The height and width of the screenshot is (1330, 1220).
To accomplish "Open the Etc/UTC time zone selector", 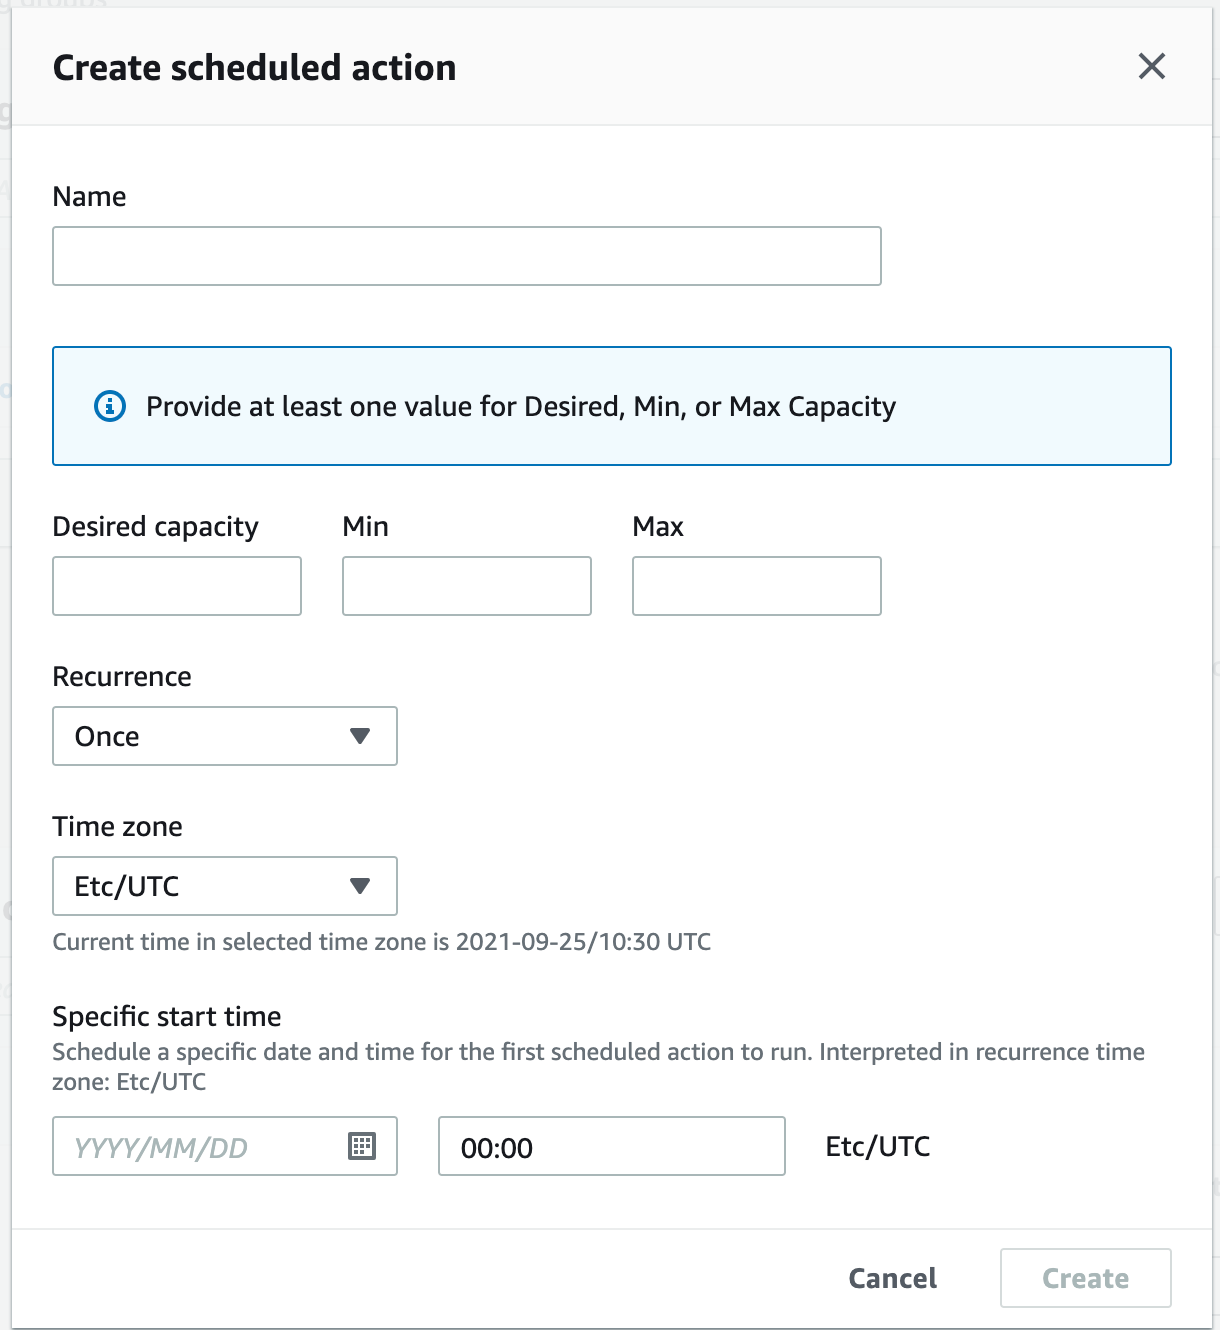I will click(x=225, y=886).
